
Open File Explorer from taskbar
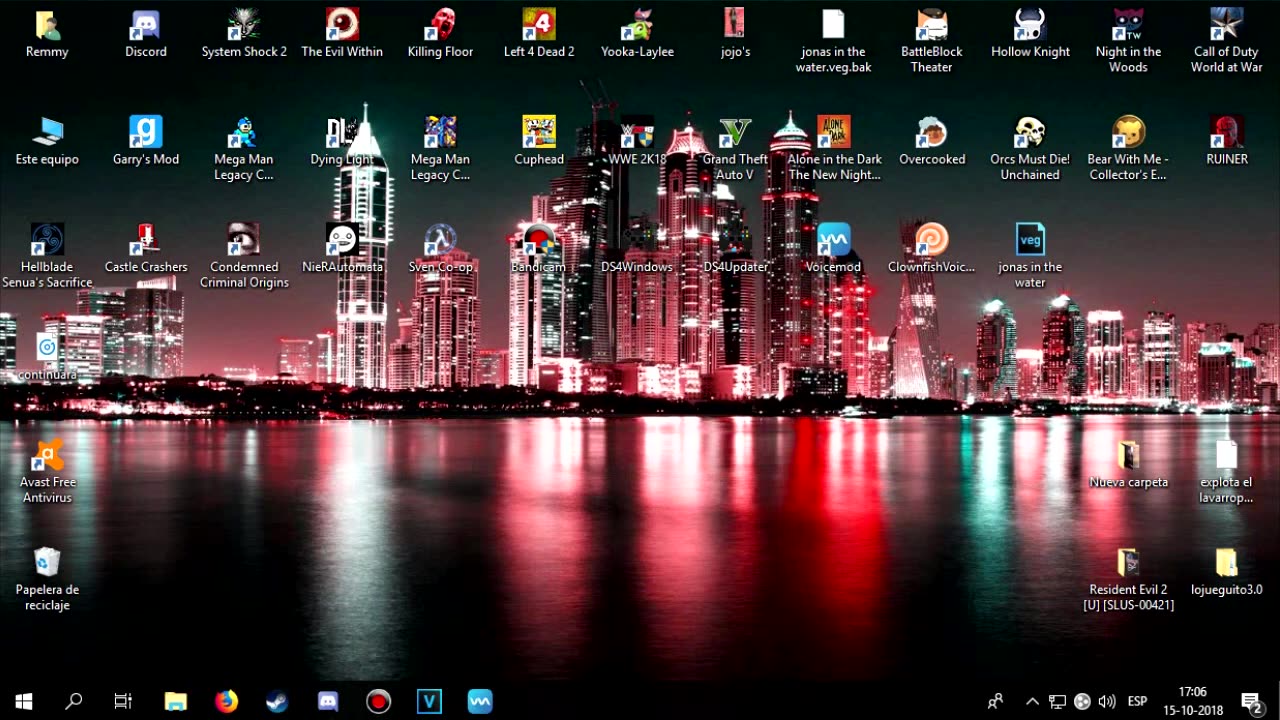click(x=176, y=701)
